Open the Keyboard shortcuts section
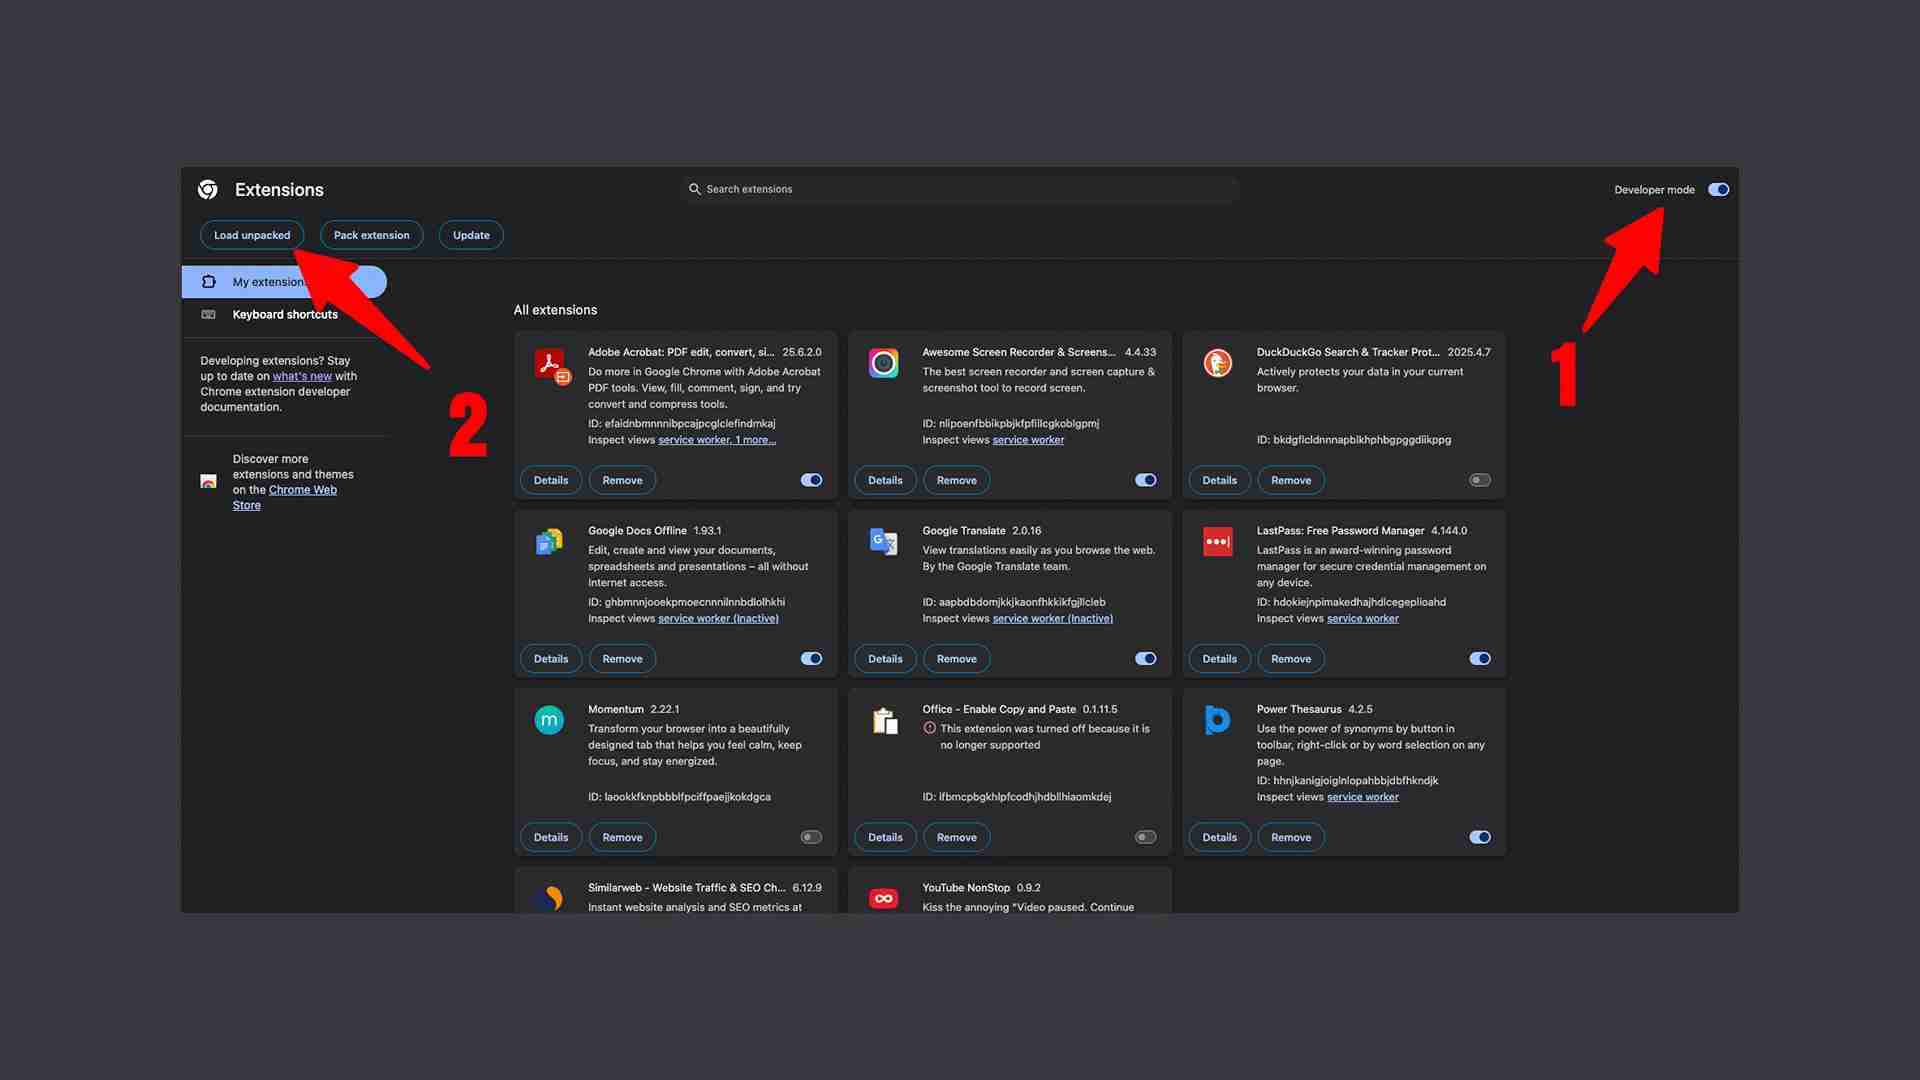Image resolution: width=1920 pixels, height=1080 pixels. tap(285, 314)
